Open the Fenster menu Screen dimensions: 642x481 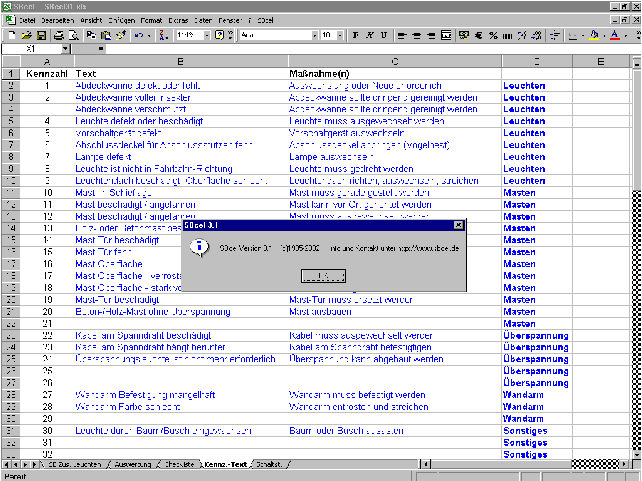click(230, 20)
